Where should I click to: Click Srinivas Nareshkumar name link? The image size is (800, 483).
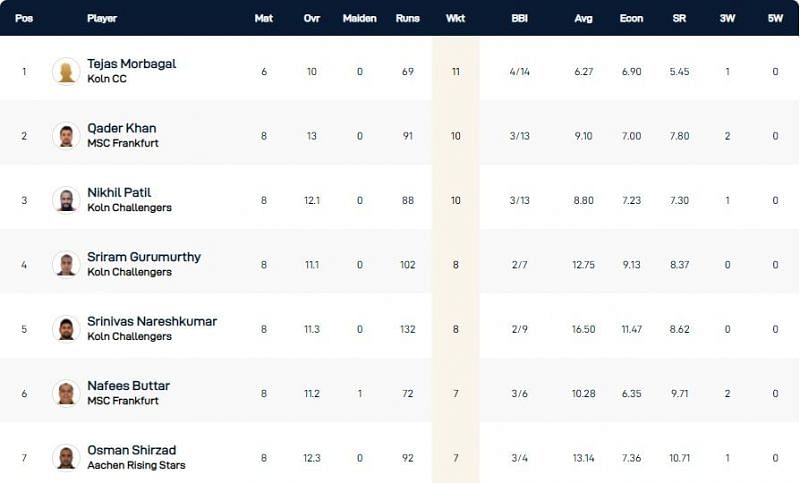151,321
